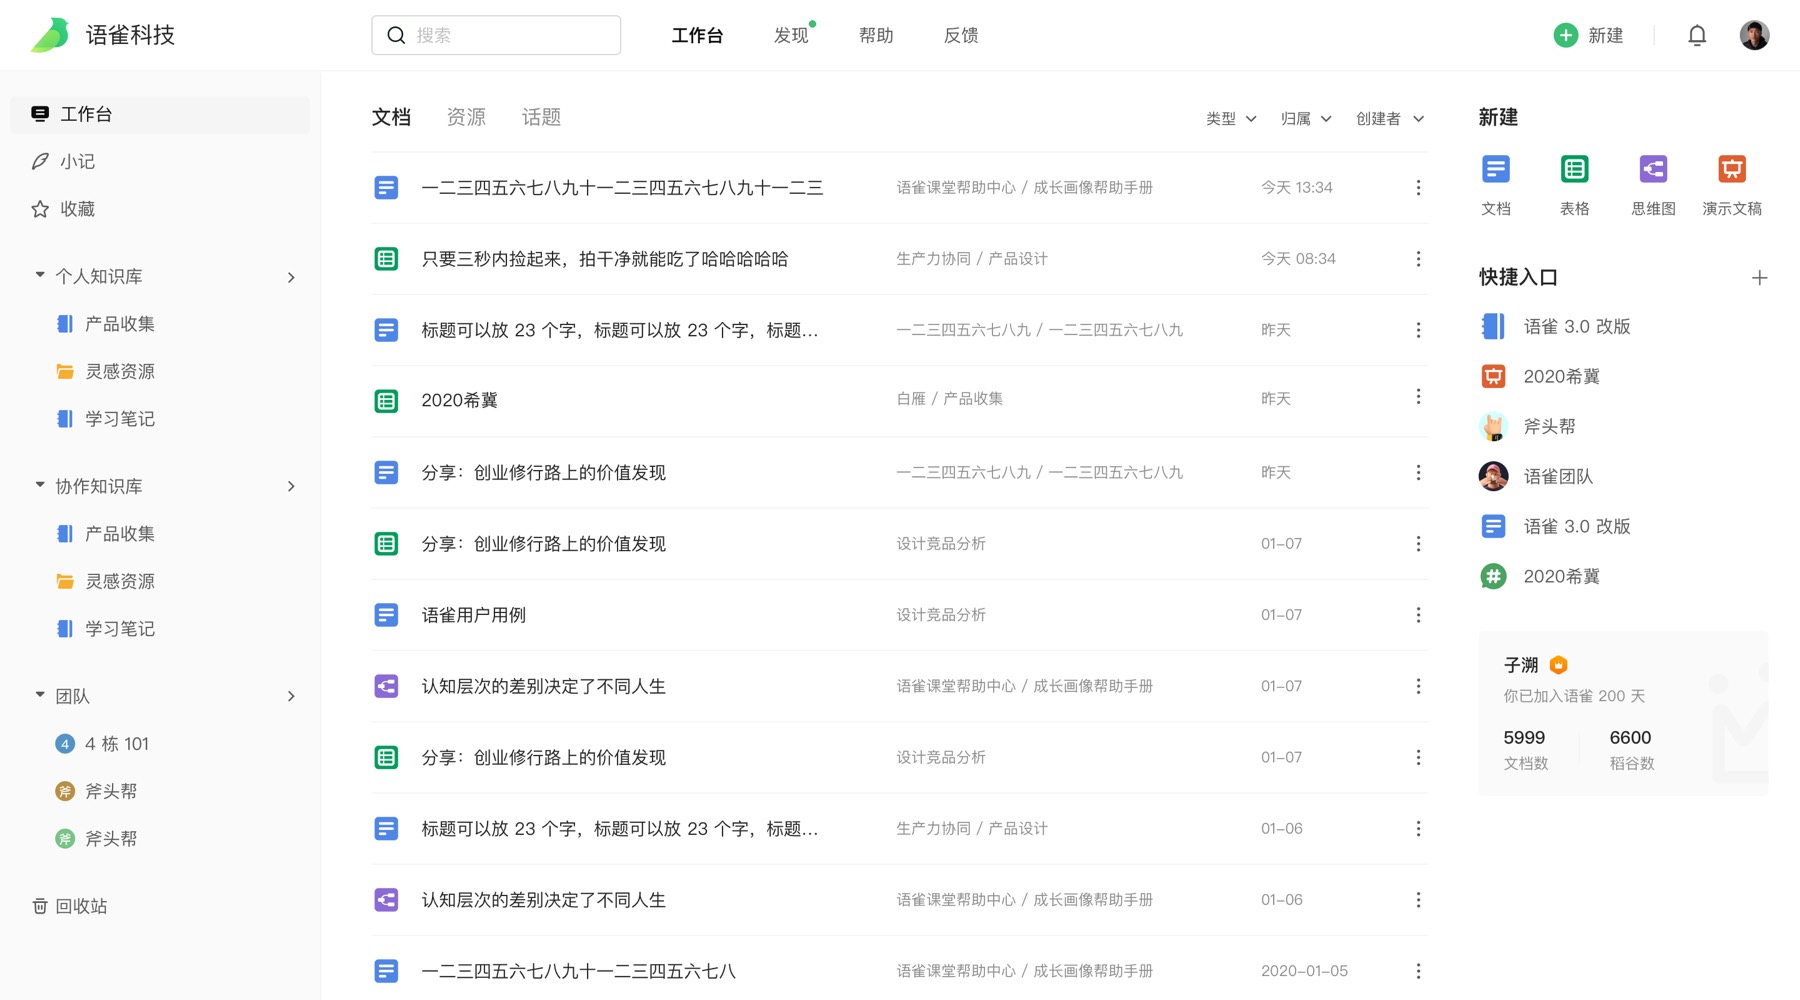Open the 生产力协同 / 产品设计 path of 只要三秒 row
This screenshot has height=1000, width=1800.
972,259
